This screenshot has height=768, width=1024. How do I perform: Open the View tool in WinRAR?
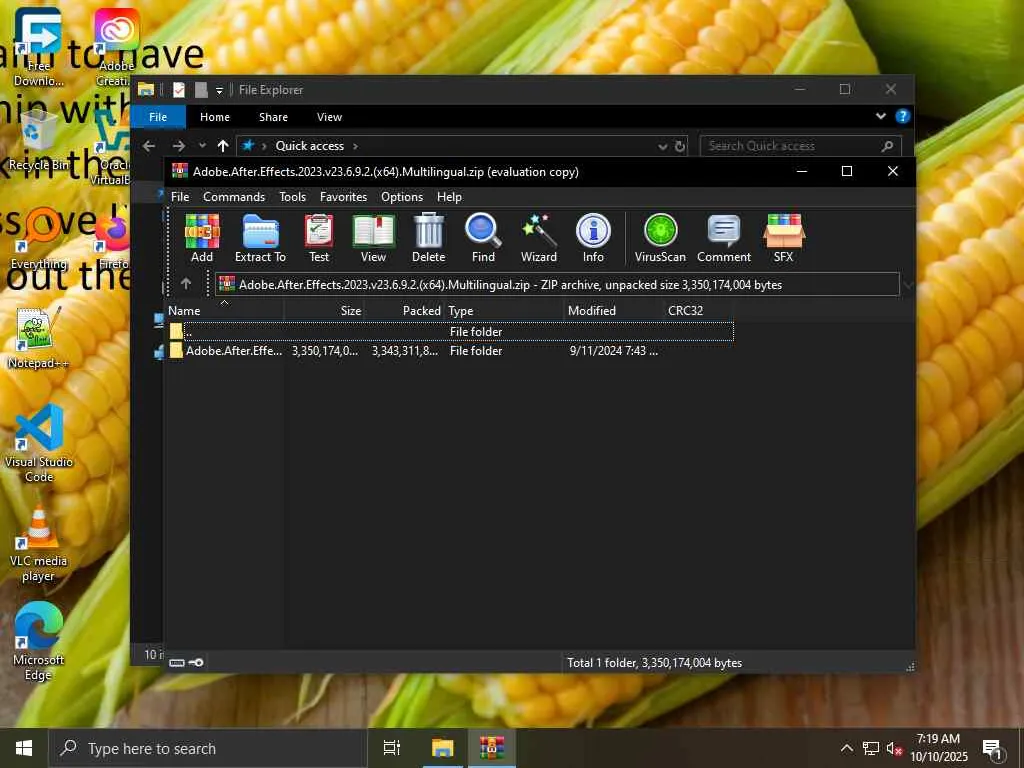(x=374, y=238)
